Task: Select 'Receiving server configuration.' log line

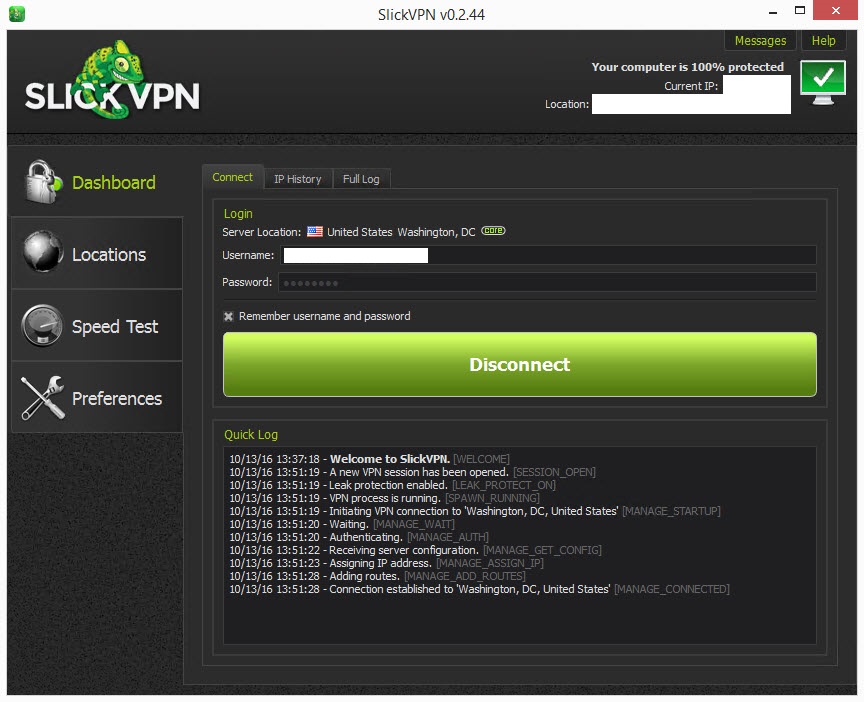Action: click(x=415, y=550)
